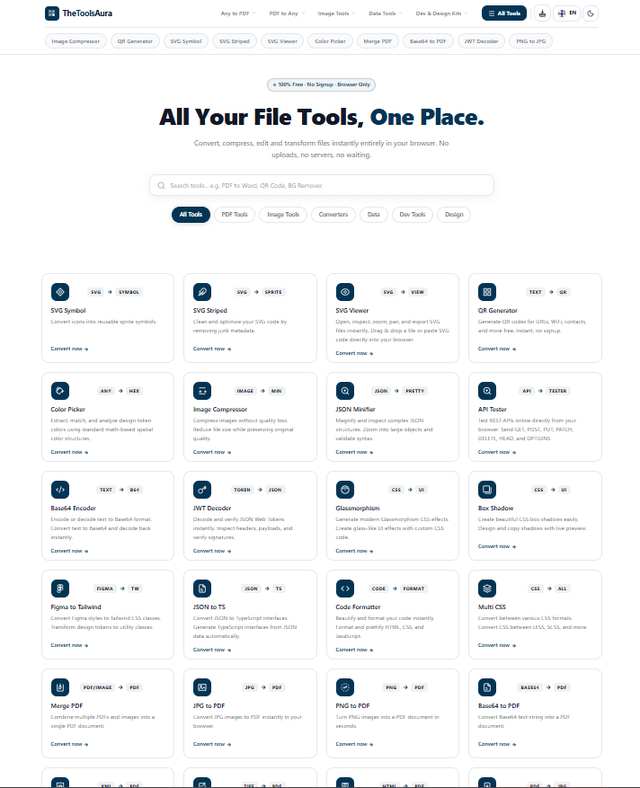
Task: Open the Glassmorphism card icon
Action: tap(345, 489)
